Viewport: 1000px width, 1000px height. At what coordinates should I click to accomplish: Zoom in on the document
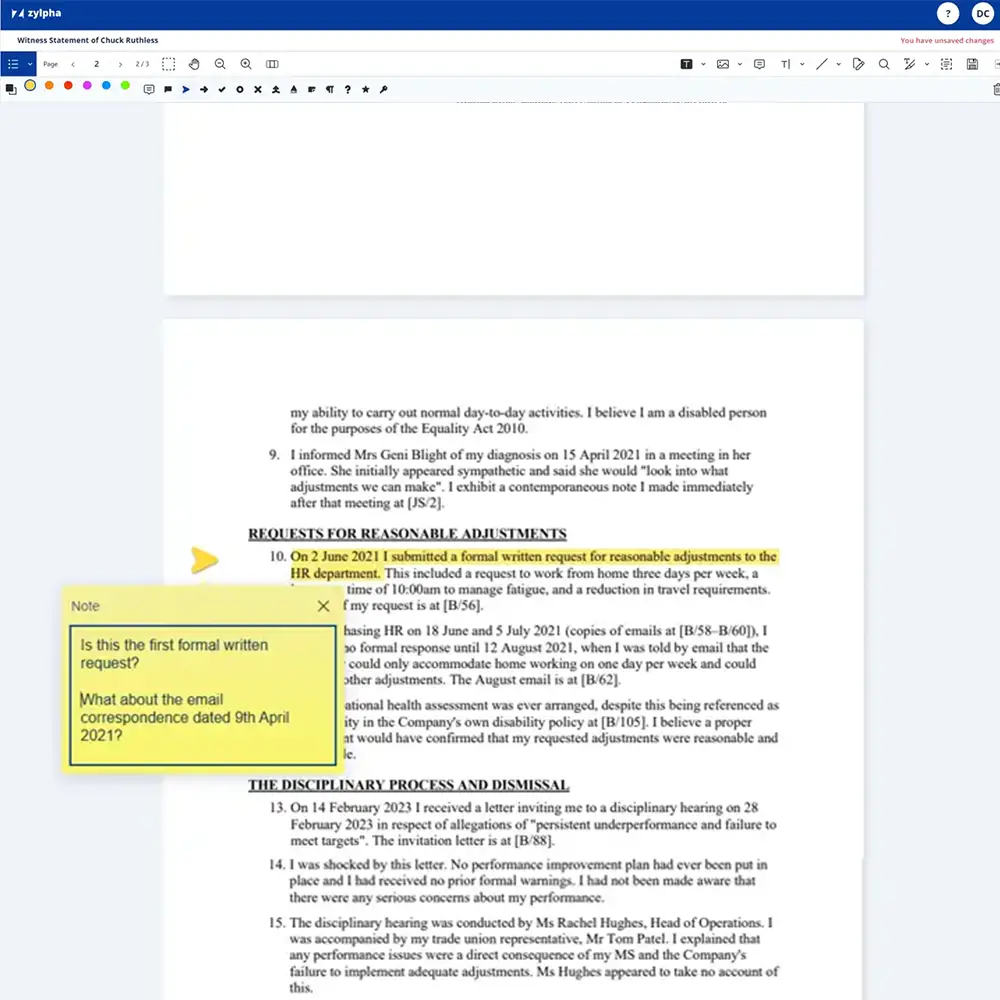(245, 64)
